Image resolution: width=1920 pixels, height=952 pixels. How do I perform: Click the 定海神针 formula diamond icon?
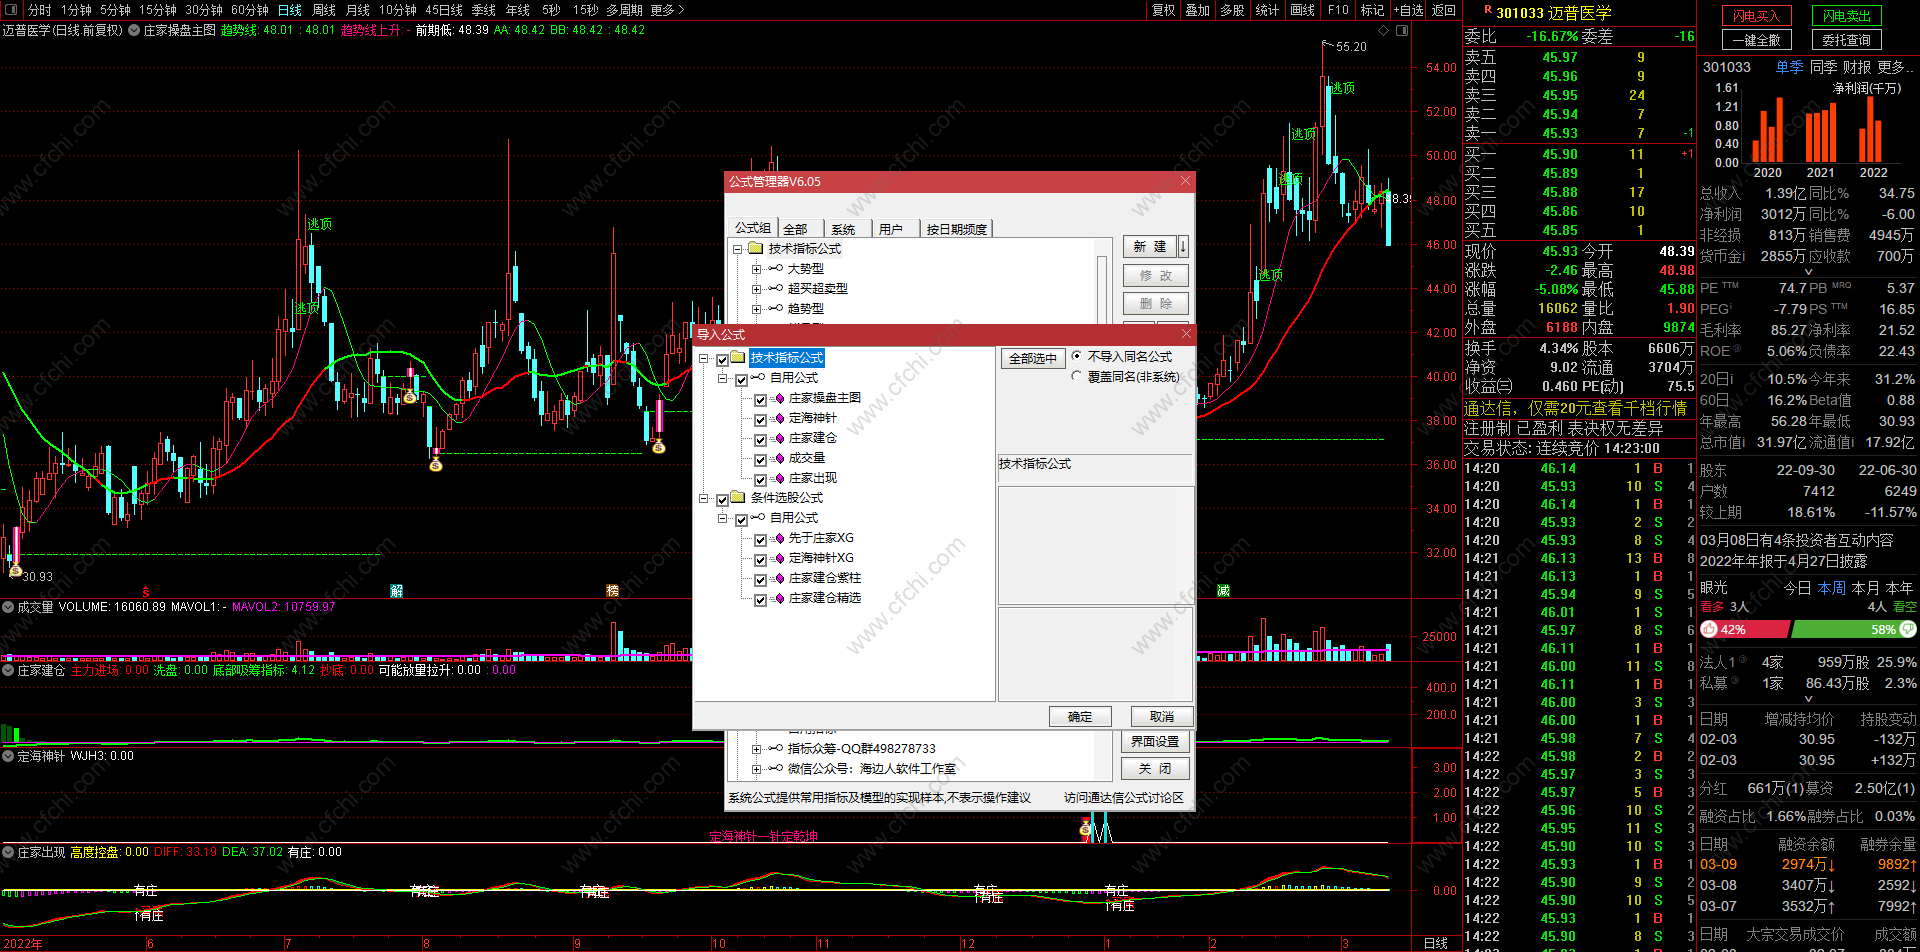(780, 418)
